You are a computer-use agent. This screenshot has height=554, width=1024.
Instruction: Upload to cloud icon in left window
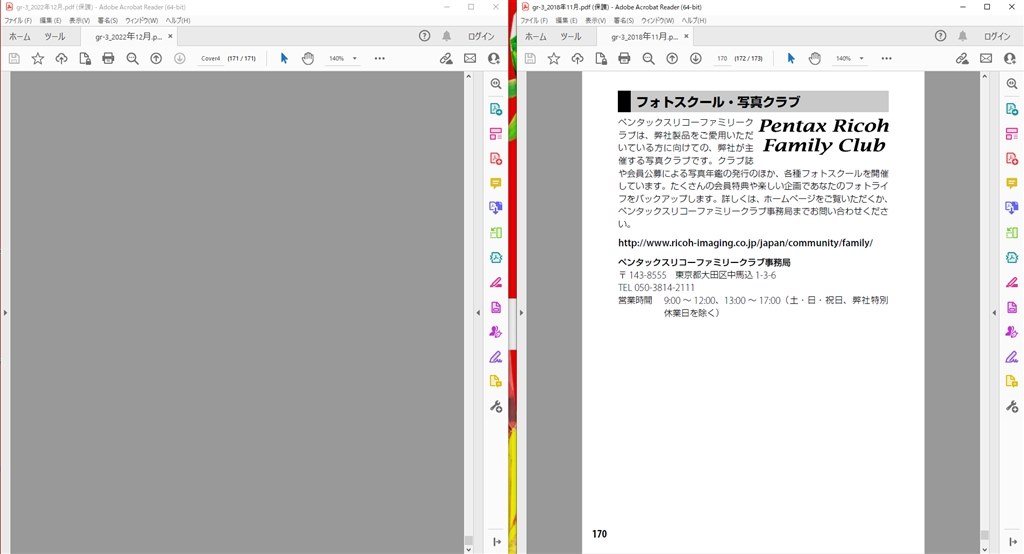[x=61, y=59]
